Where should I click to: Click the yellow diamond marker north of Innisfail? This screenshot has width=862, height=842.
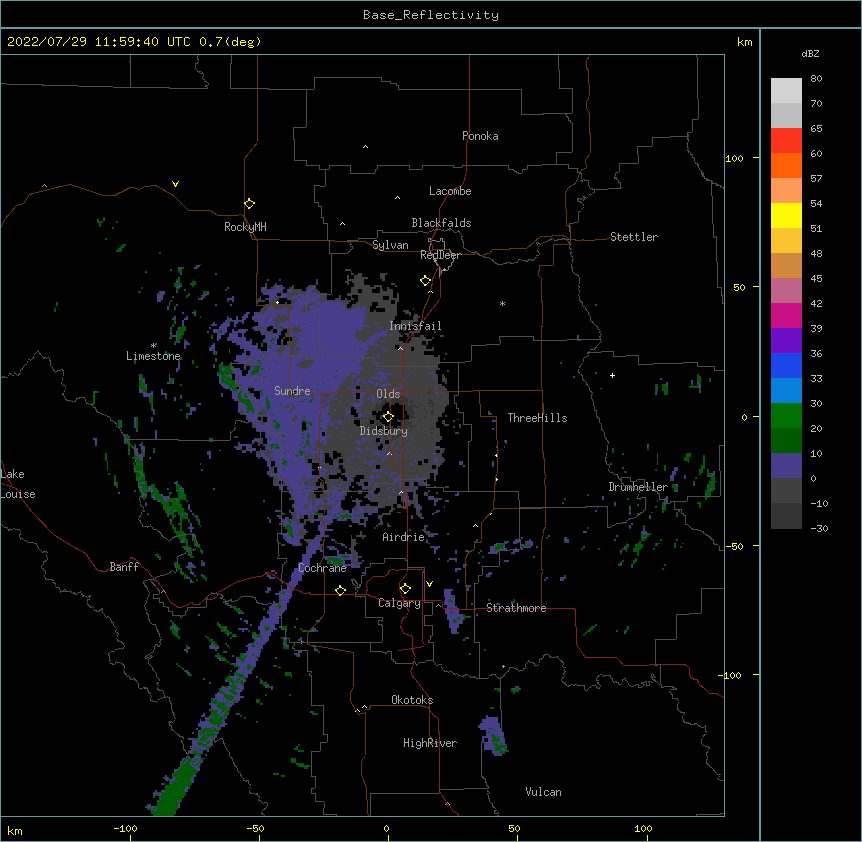tap(426, 281)
